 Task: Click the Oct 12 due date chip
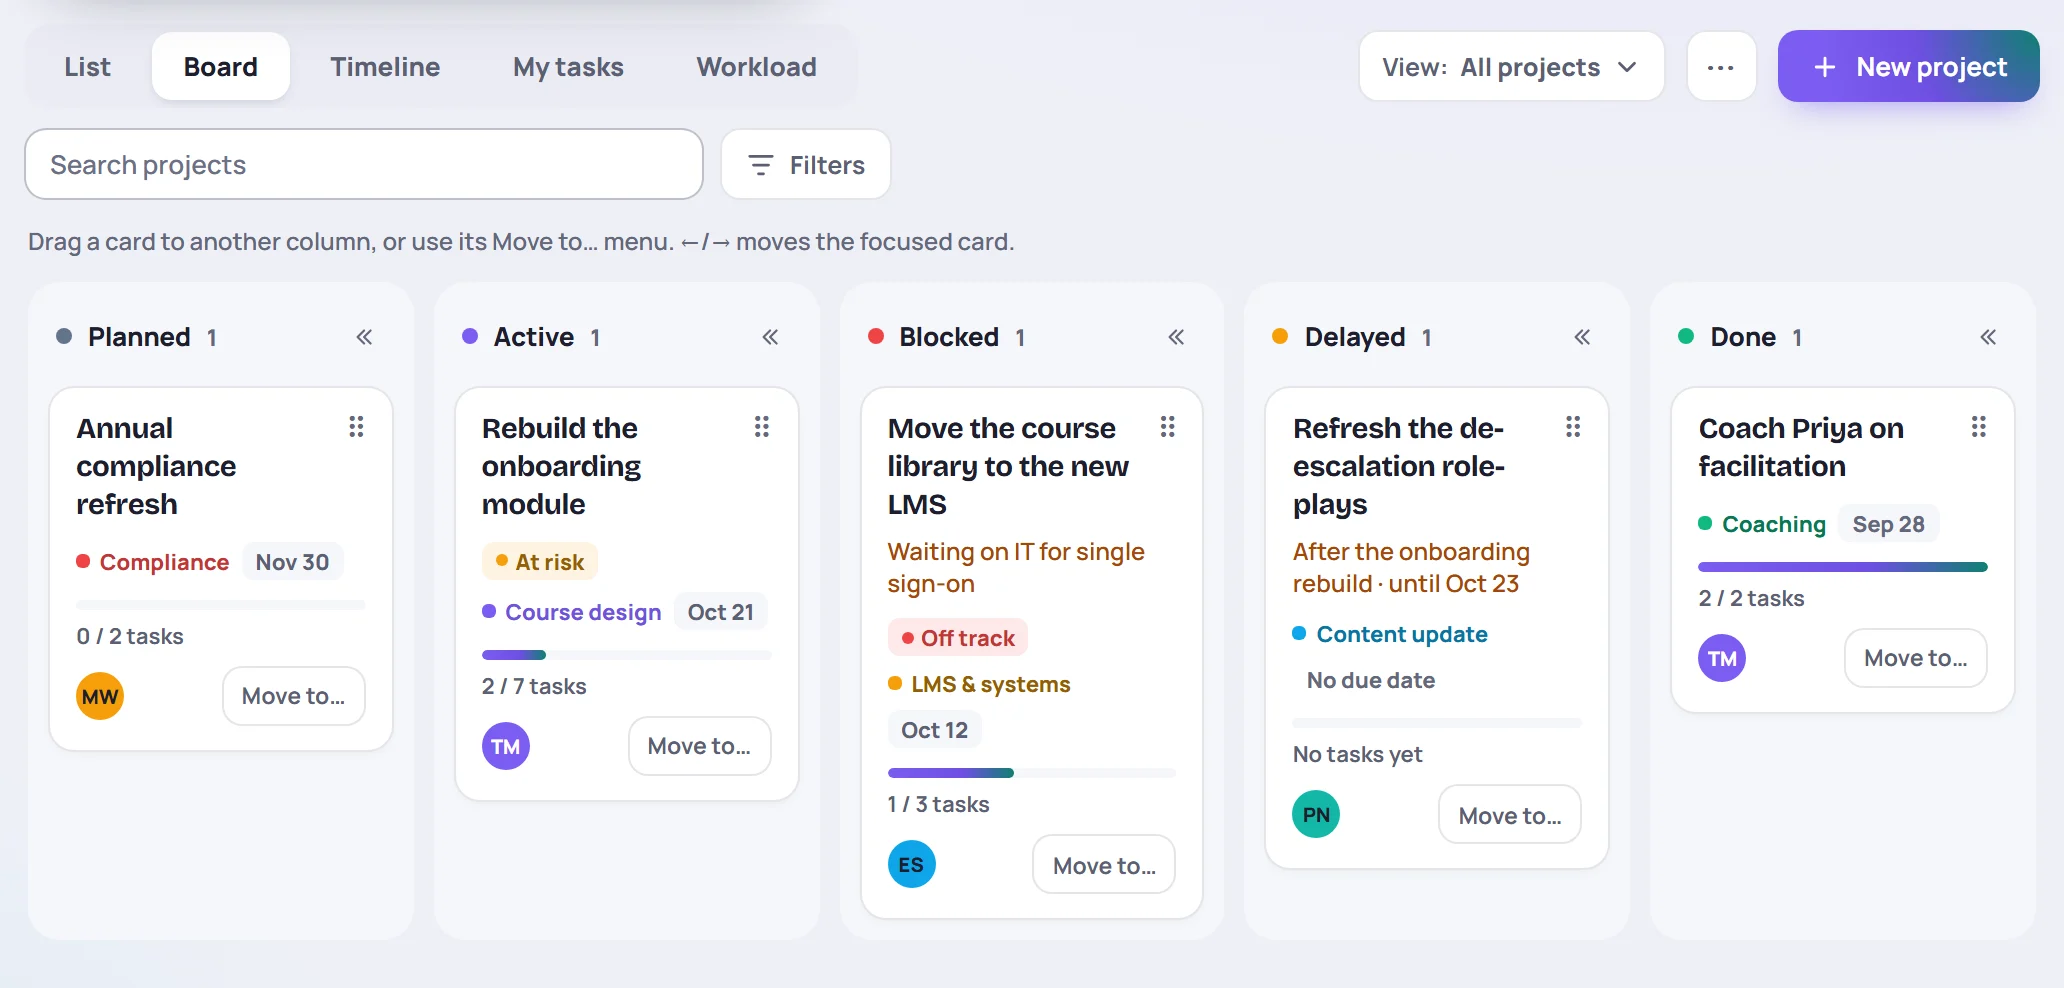935,730
